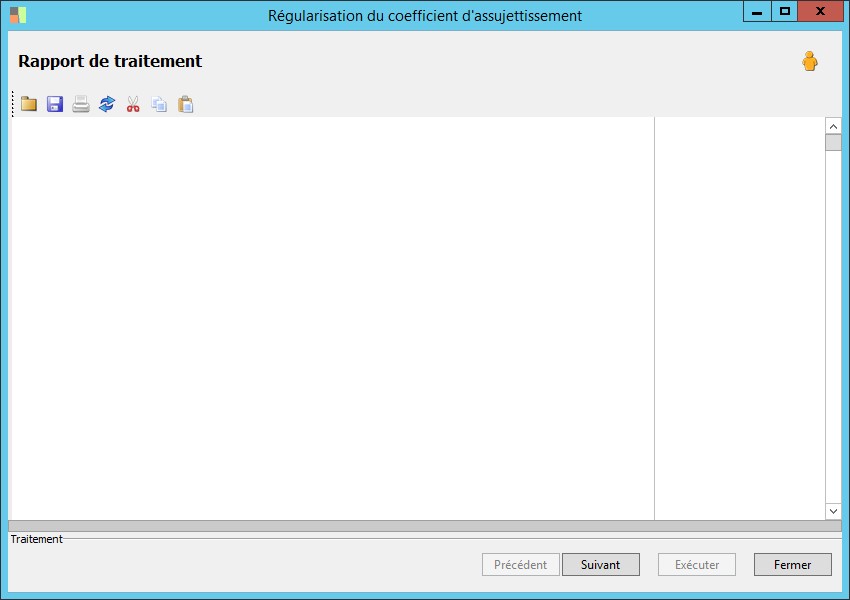The image size is (850, 600).
Task: Cut selection with the scissors icon
Action: click(133, 104)
